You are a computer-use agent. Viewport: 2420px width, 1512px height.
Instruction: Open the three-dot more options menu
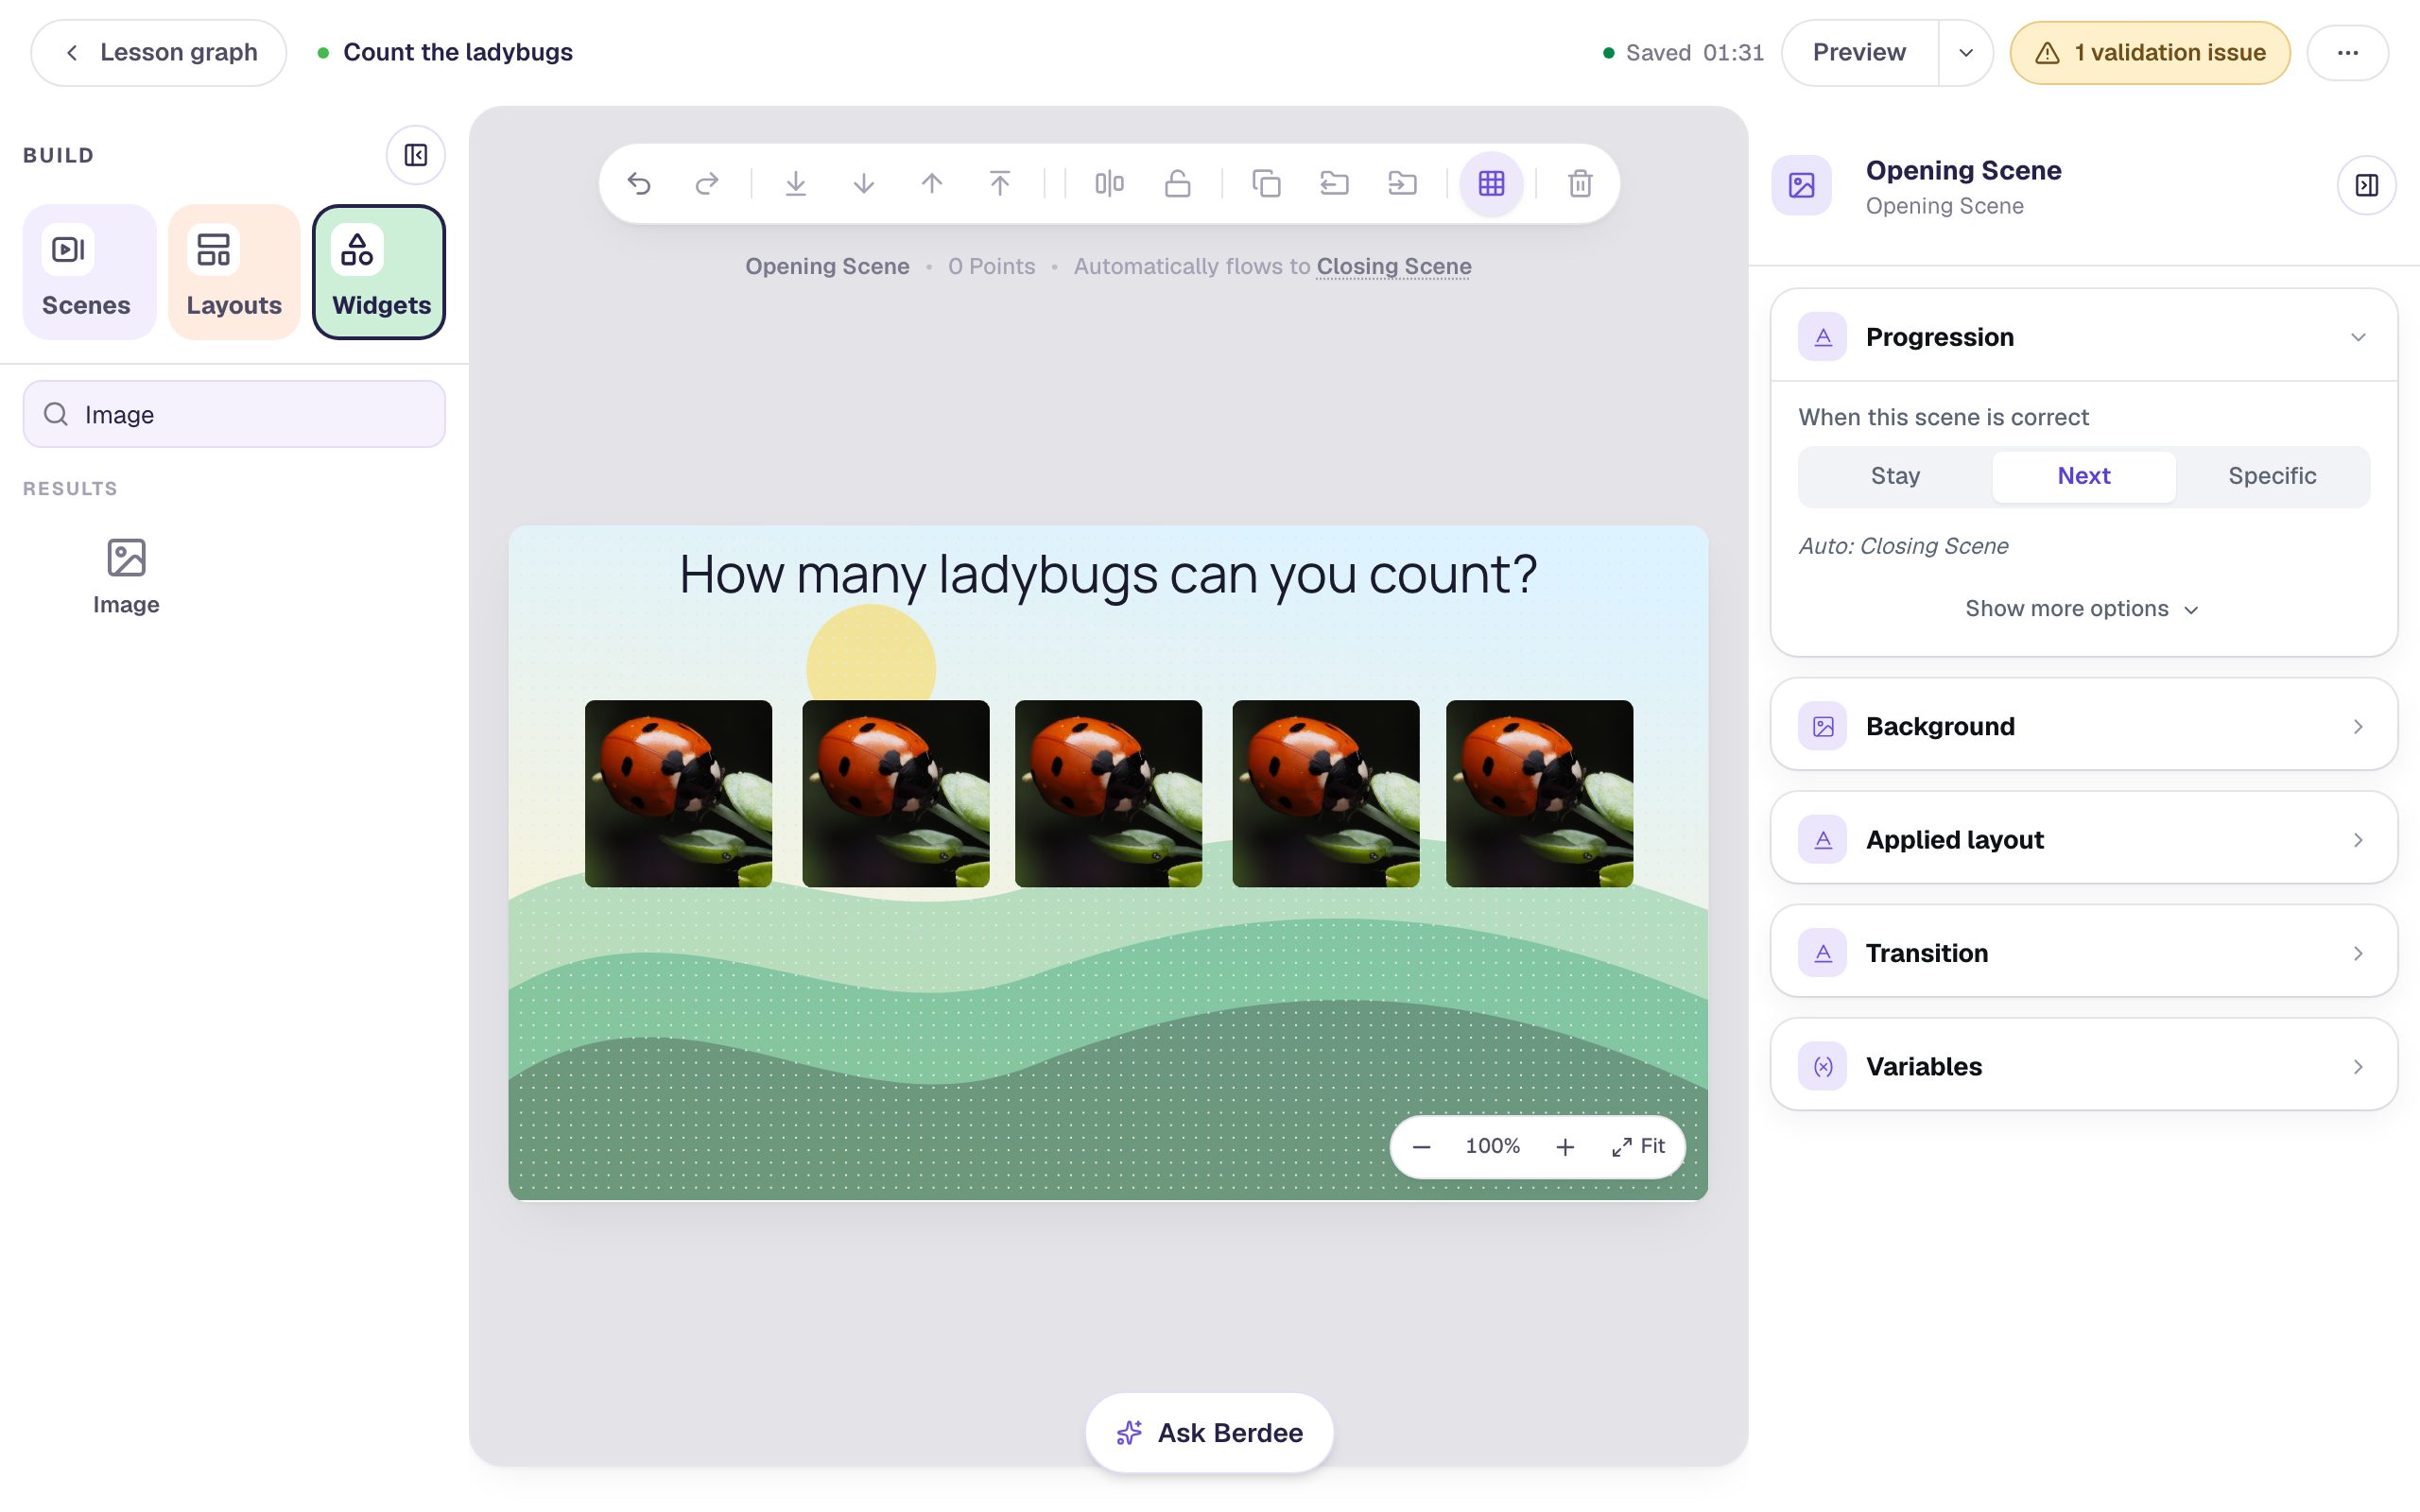pos(2347,53)
